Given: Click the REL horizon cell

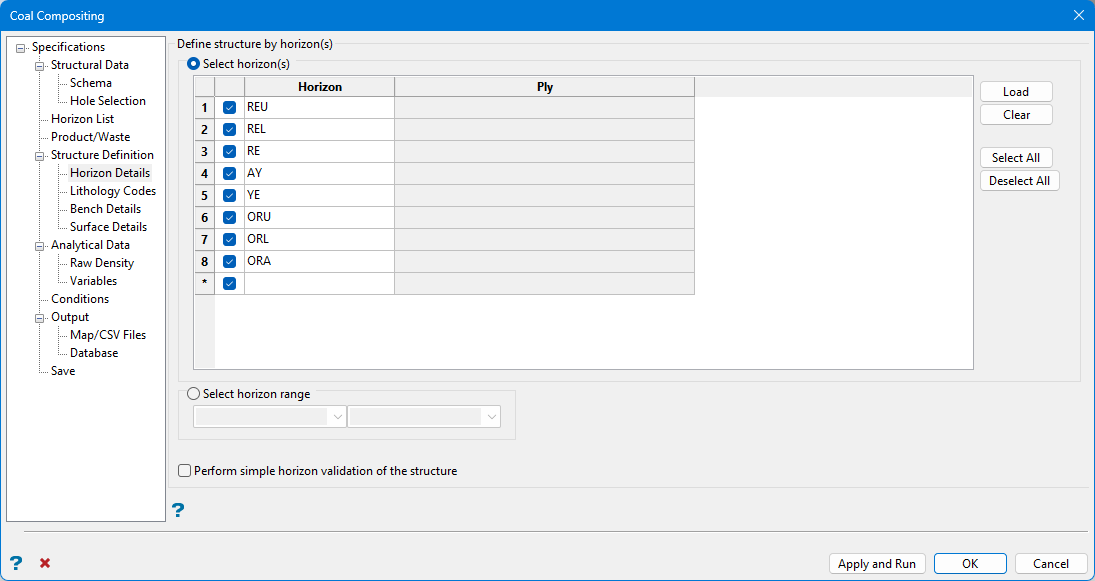Looking at the screenshot, I should (320, 130).
